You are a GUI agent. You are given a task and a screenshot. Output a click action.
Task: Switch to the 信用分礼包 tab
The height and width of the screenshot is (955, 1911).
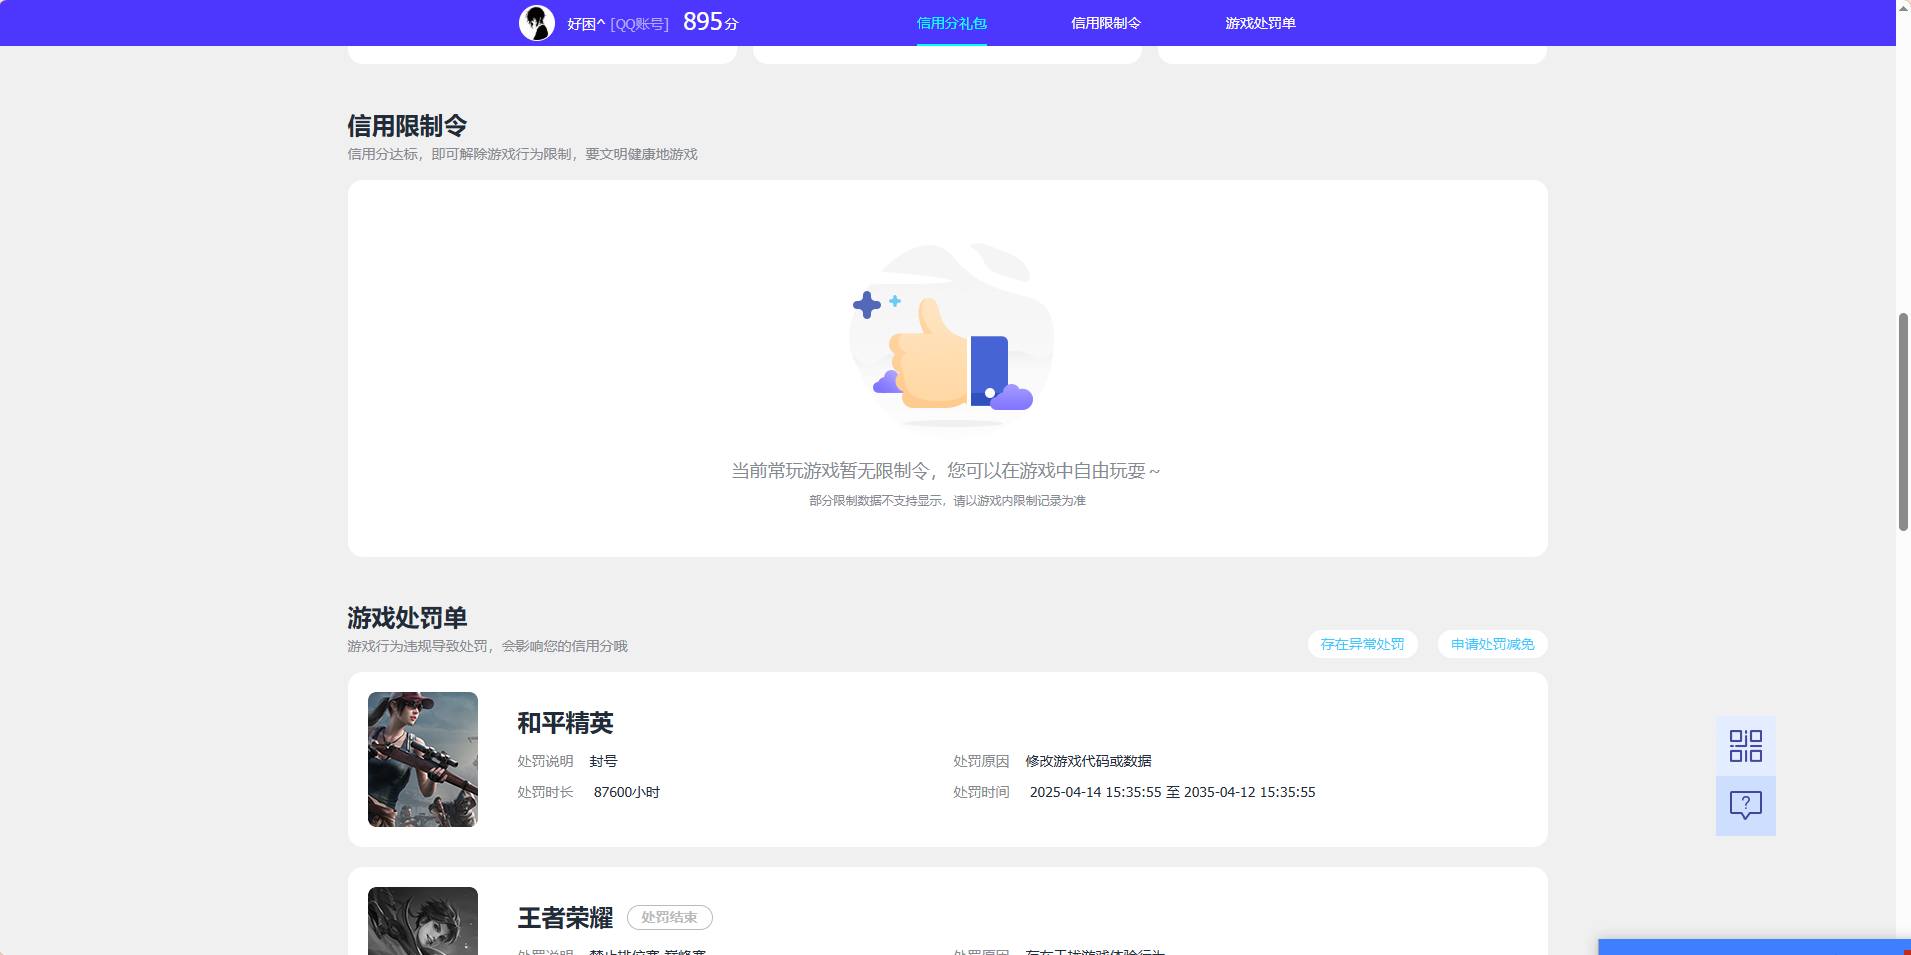coord(951,23)
